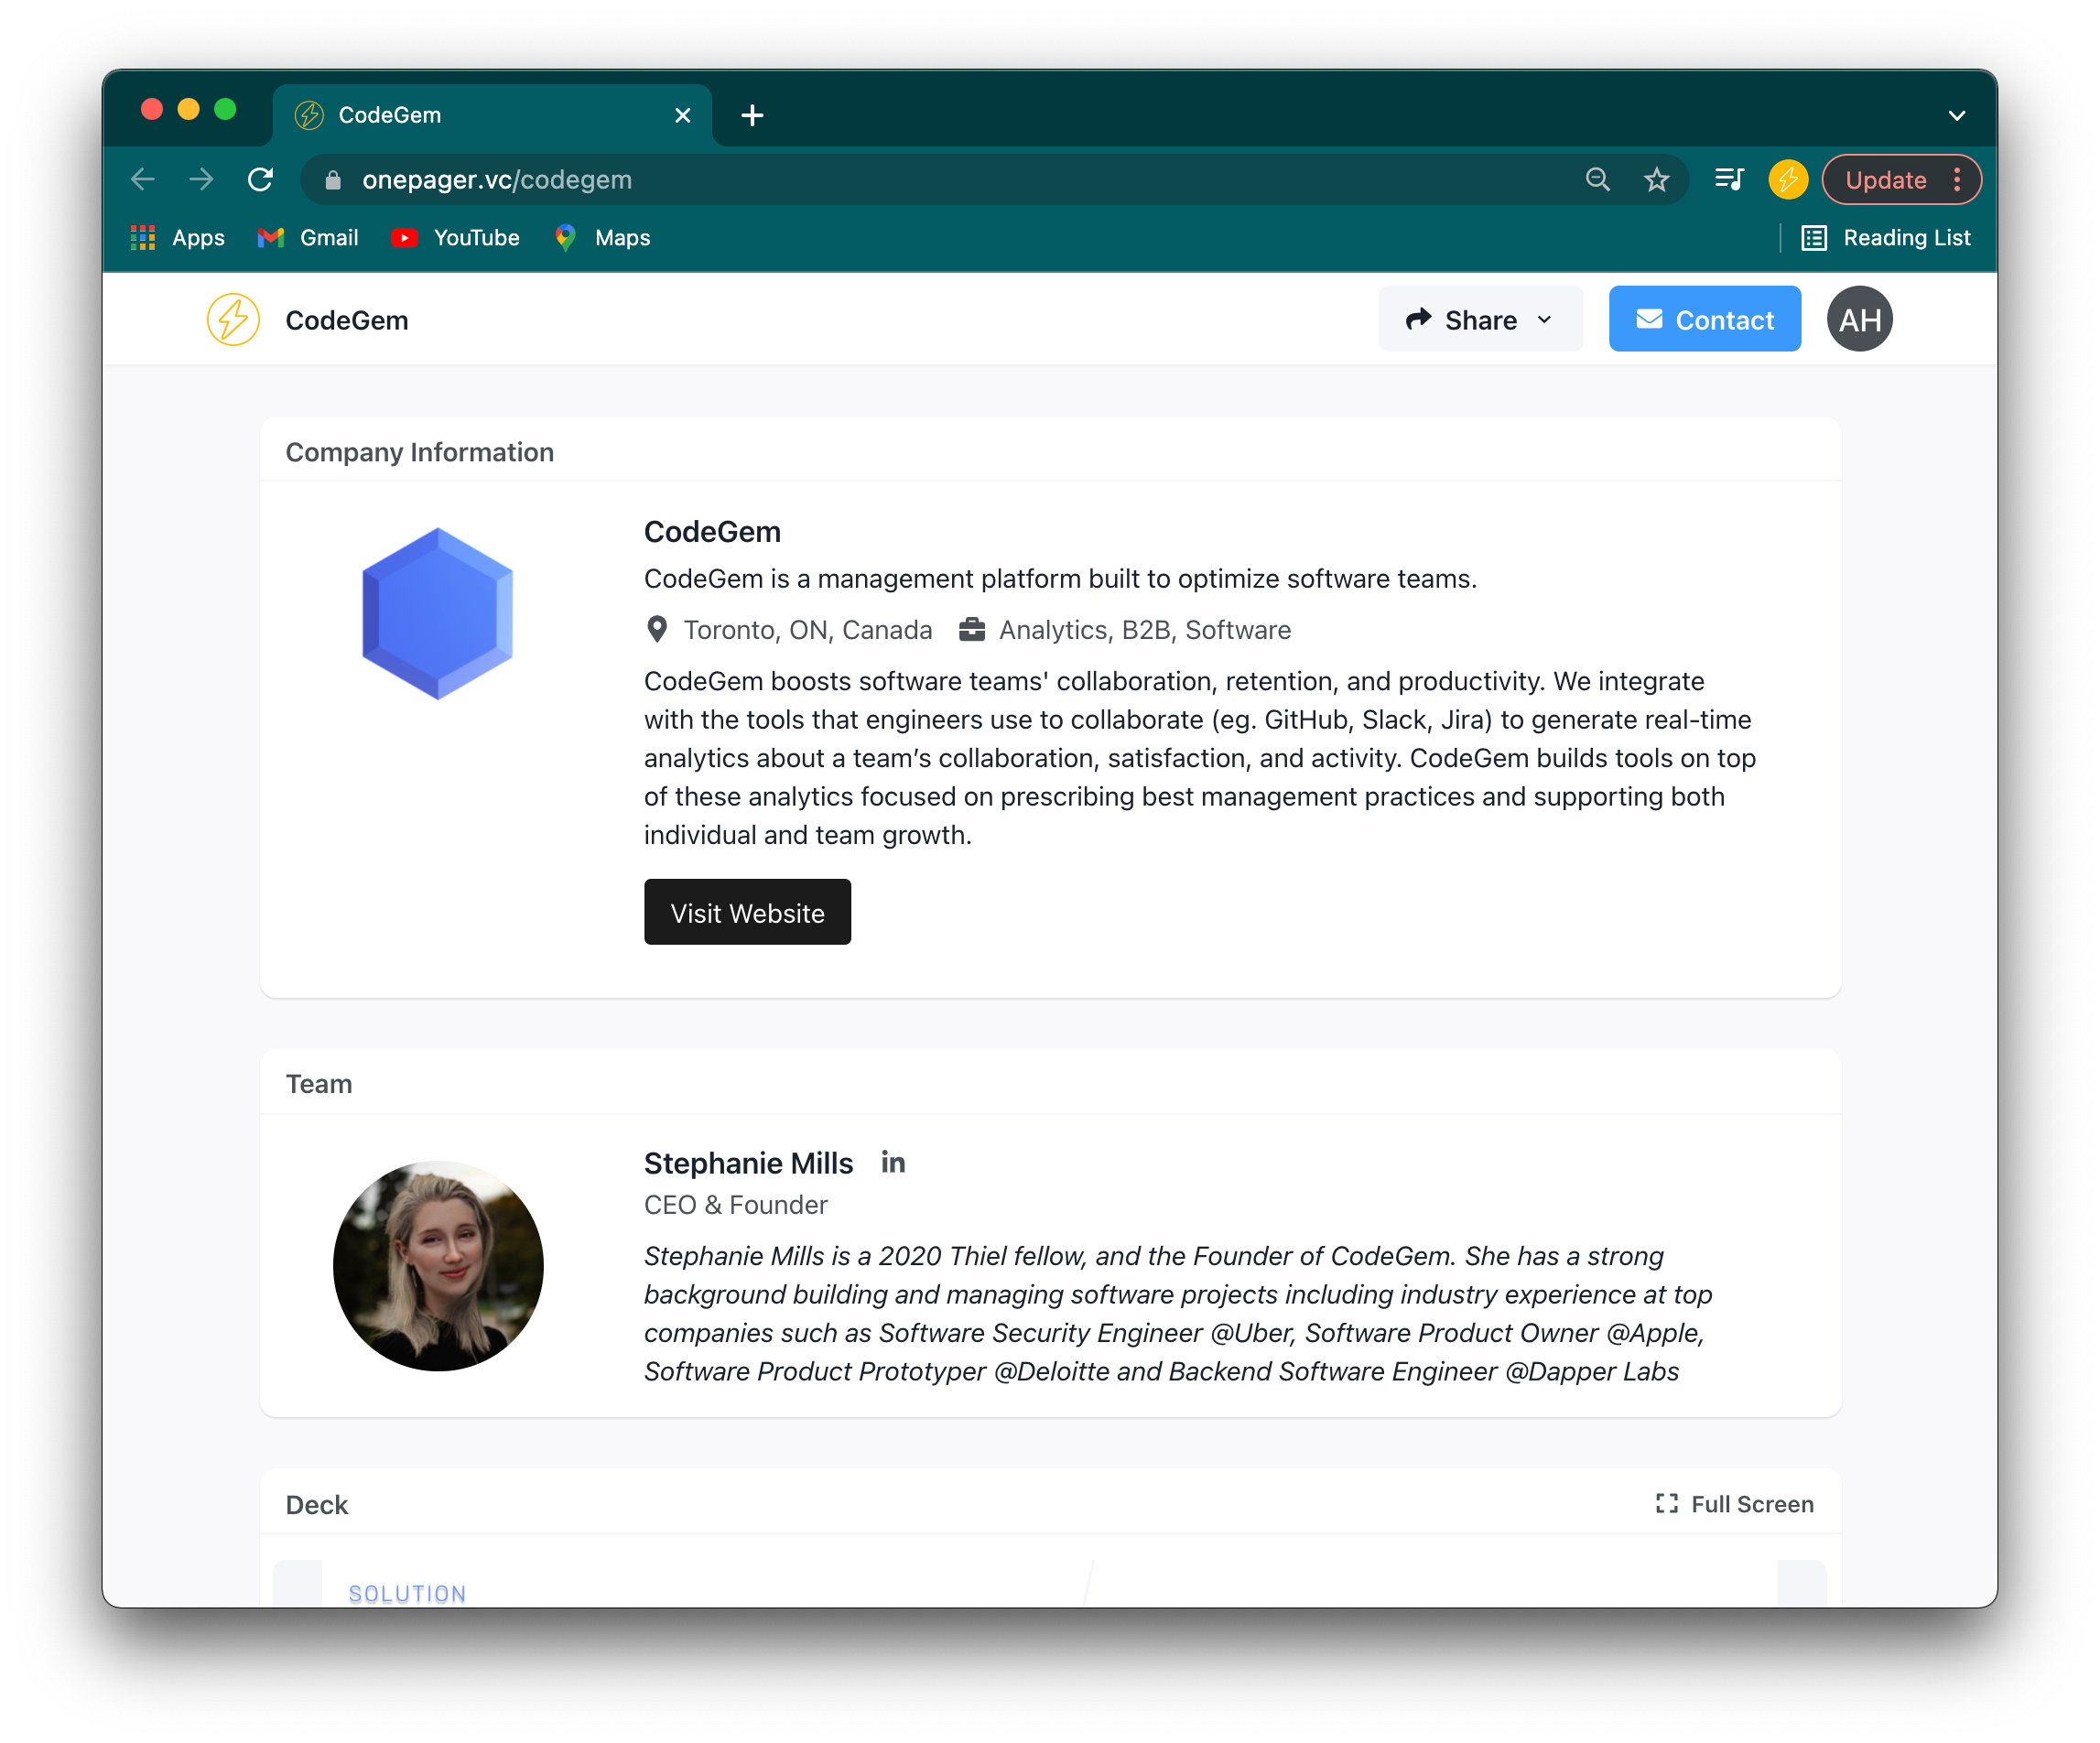Open the Share dropdown
This screenshot has height=1743, width=2100.
coord(1480,320)
